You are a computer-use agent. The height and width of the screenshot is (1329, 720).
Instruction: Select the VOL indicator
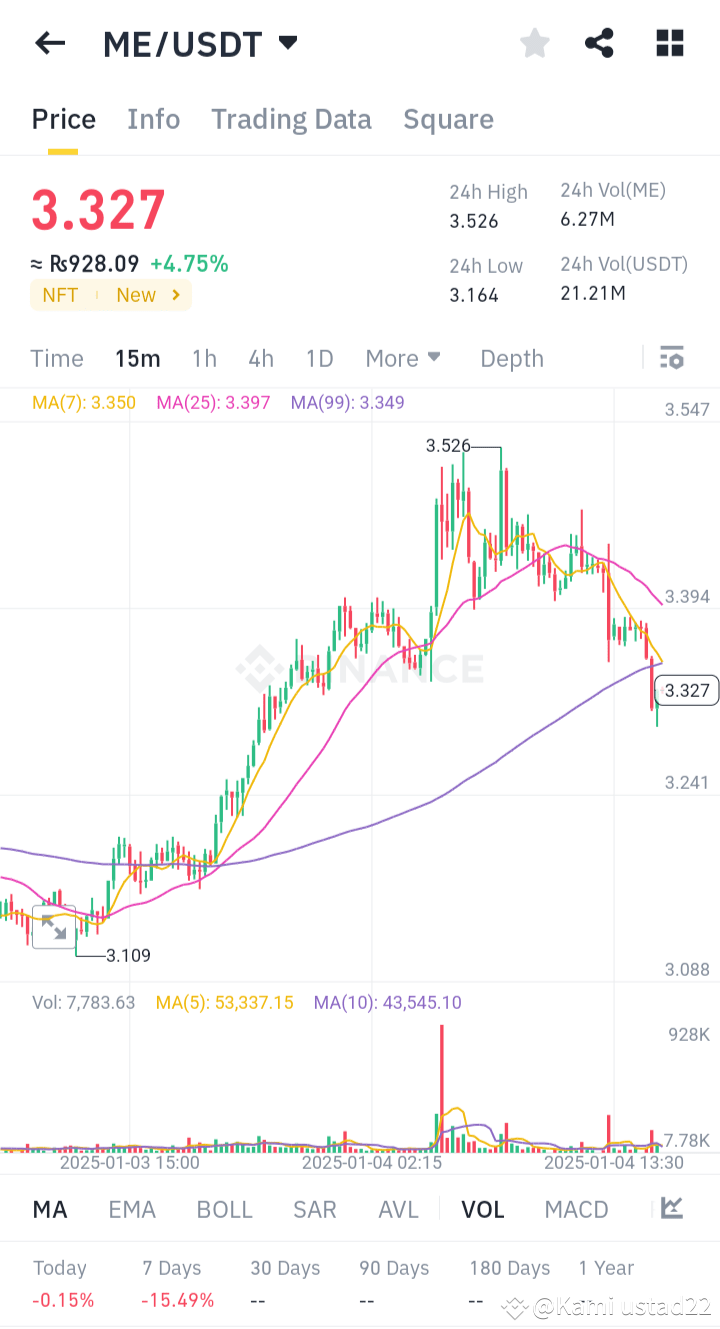(483, 1209)
